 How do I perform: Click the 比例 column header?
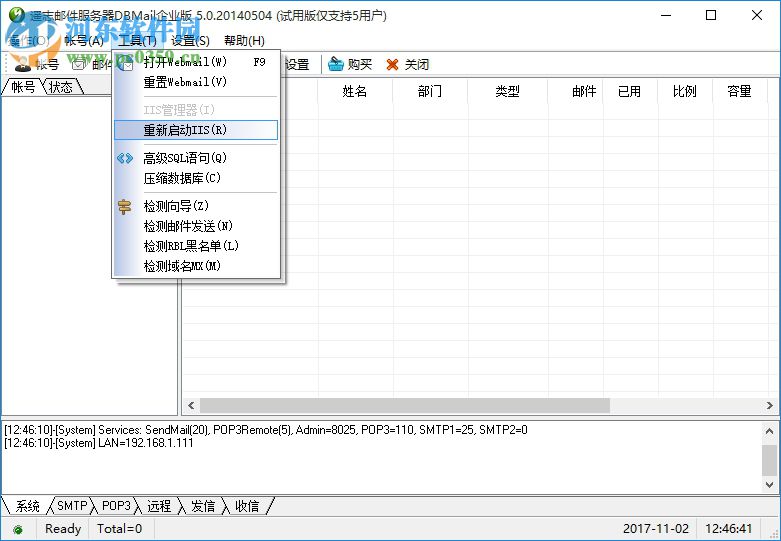click(685, 92)
